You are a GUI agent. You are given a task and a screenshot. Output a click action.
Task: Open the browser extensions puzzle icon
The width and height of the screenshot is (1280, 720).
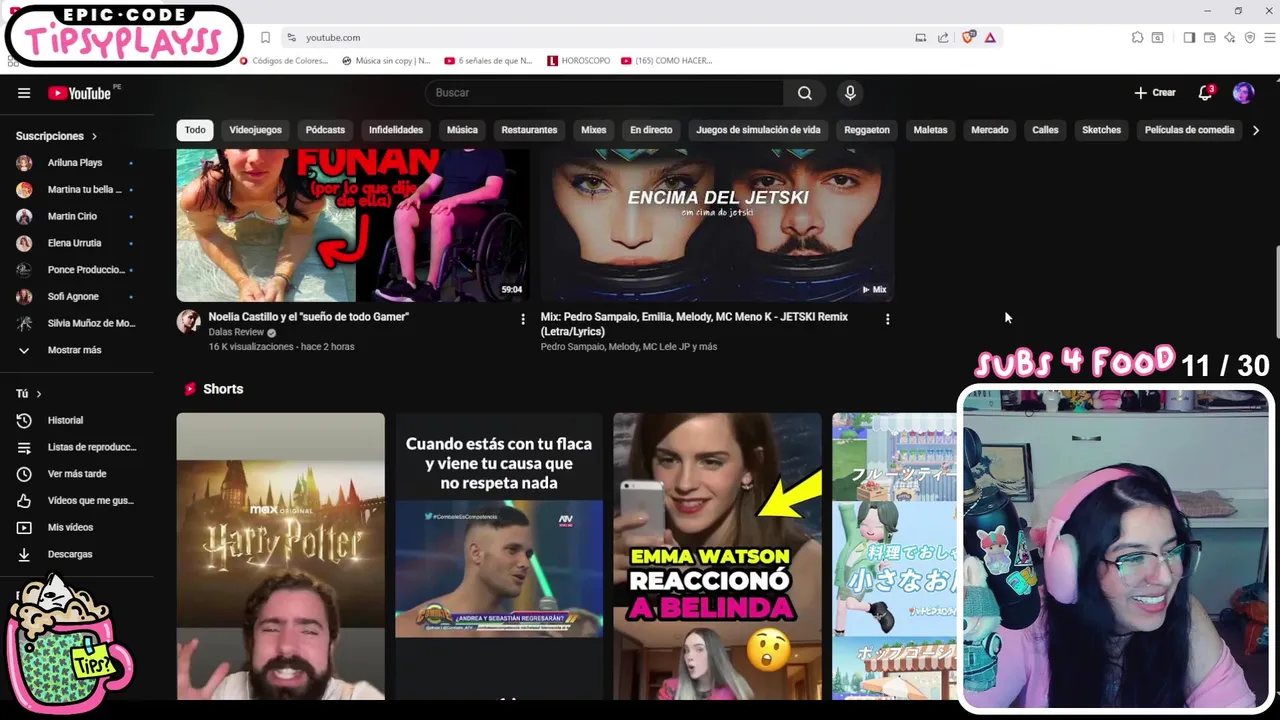[1137, 37]
